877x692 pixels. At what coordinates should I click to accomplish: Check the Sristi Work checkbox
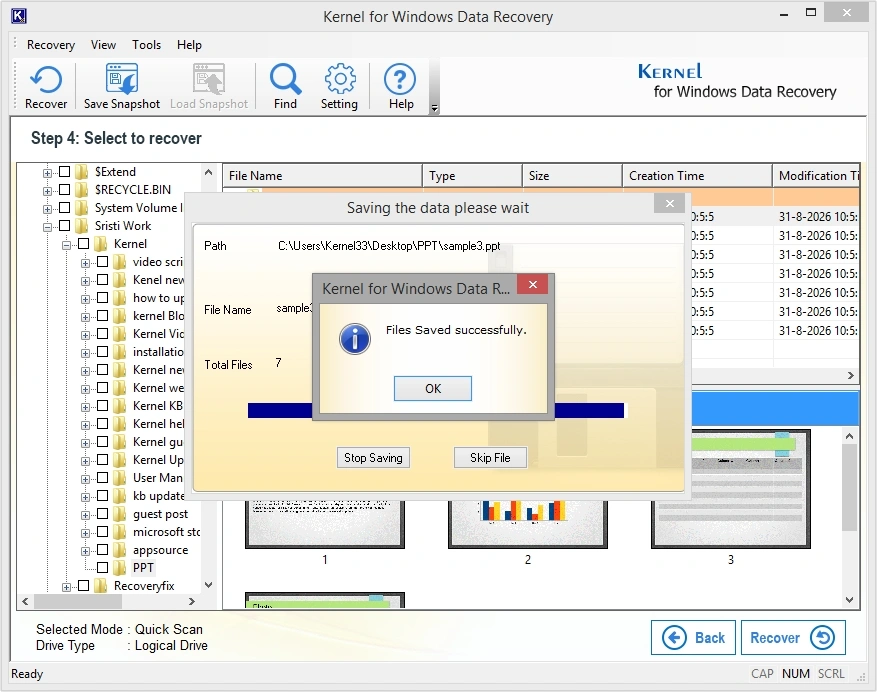click(65, 225)
